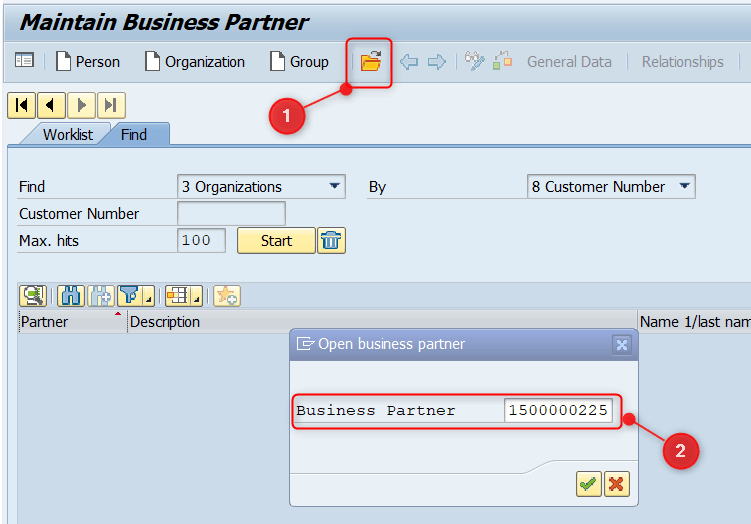Screen dimensions: 751x524
Task: Click the Description column header
Action: (382, 322)
